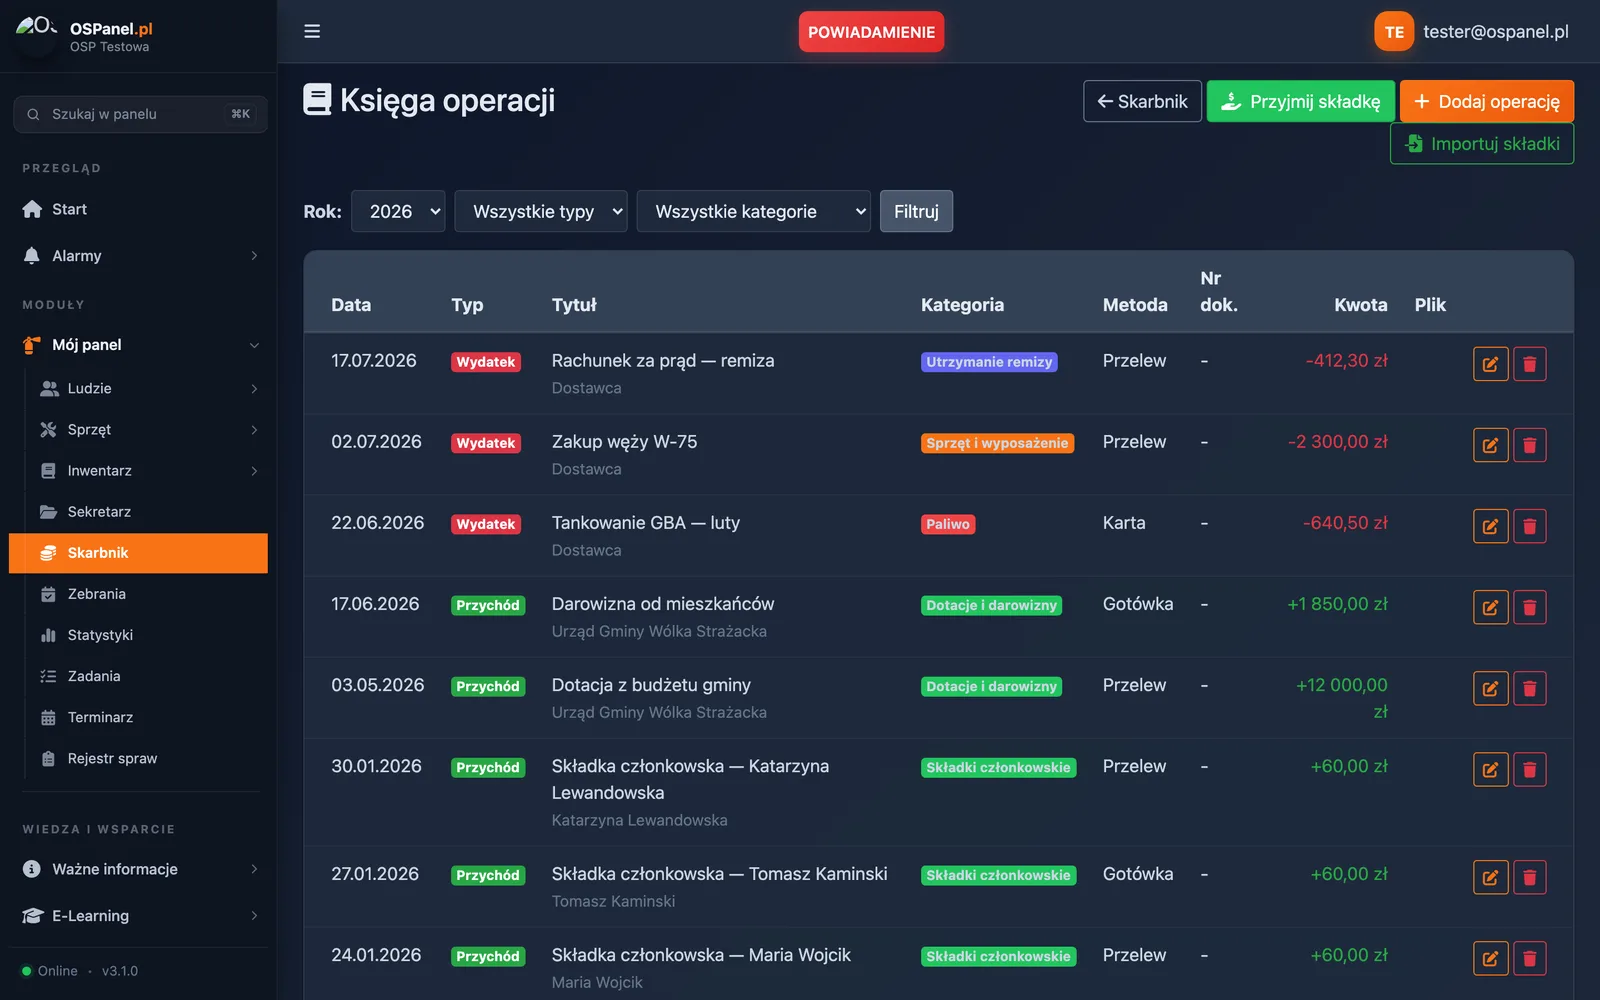The height and width of the screenshot is (1000, 1600).
Task: Open Rejestr spraw in sidebar
Action: (139, 758)
